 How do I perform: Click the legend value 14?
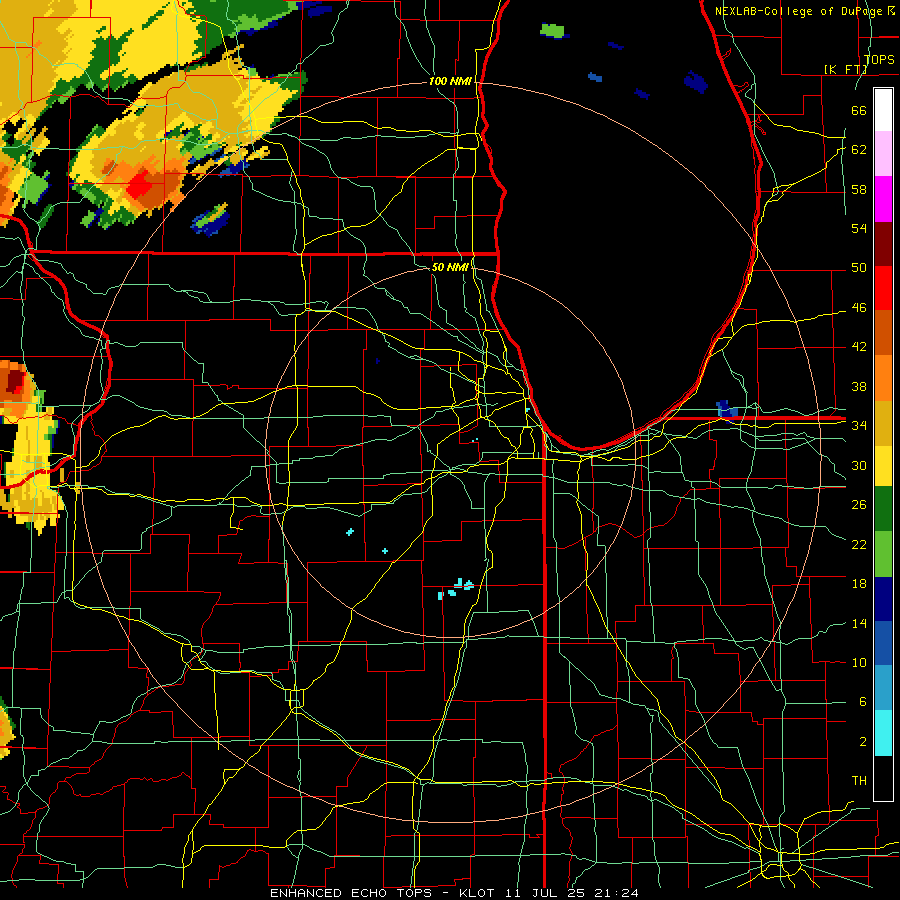click(859, 623)
